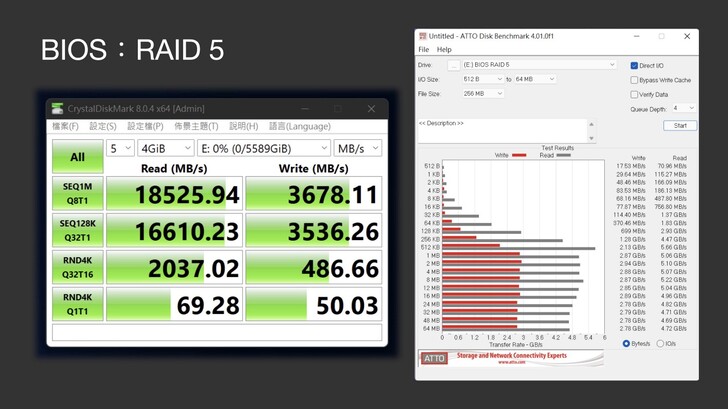Open I/O Size end dropdown showing 64 MB
The width and height of the screenshot is (728, 409).
pos(534,79)
